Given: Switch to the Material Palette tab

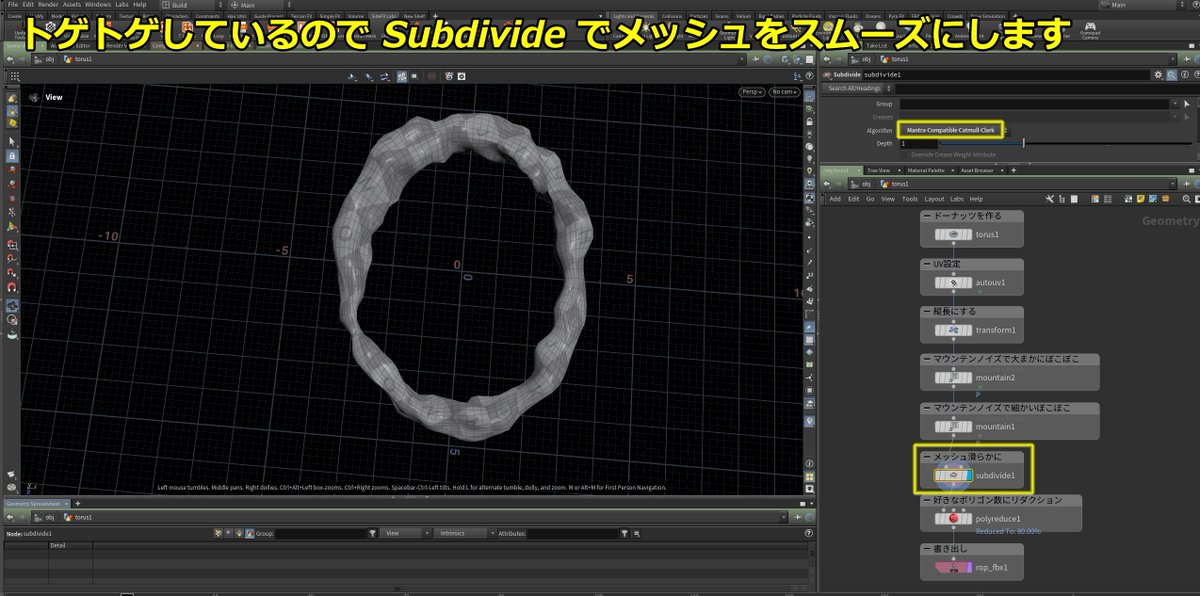Looking at the screenshot, I should [x=924, y=170].
